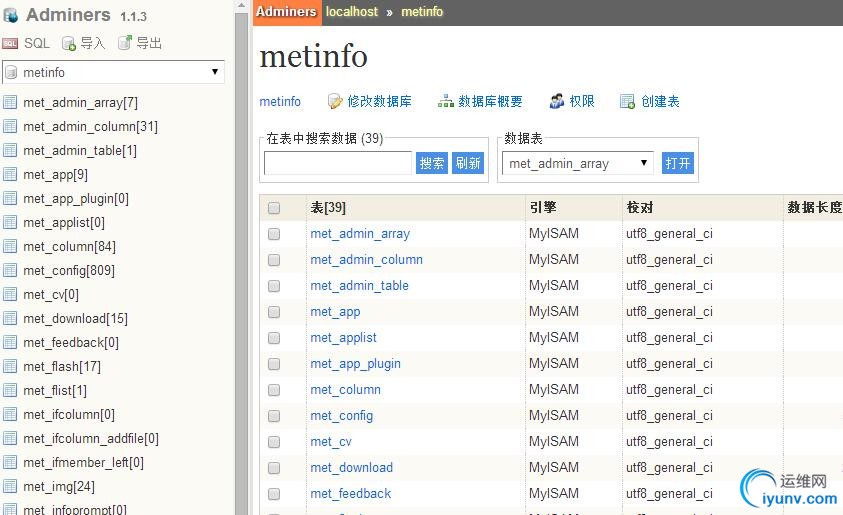Viewport: 843px width, 515px height.
Task: Toggle the select-all checkbox in table header
Action: pos(274,208)
